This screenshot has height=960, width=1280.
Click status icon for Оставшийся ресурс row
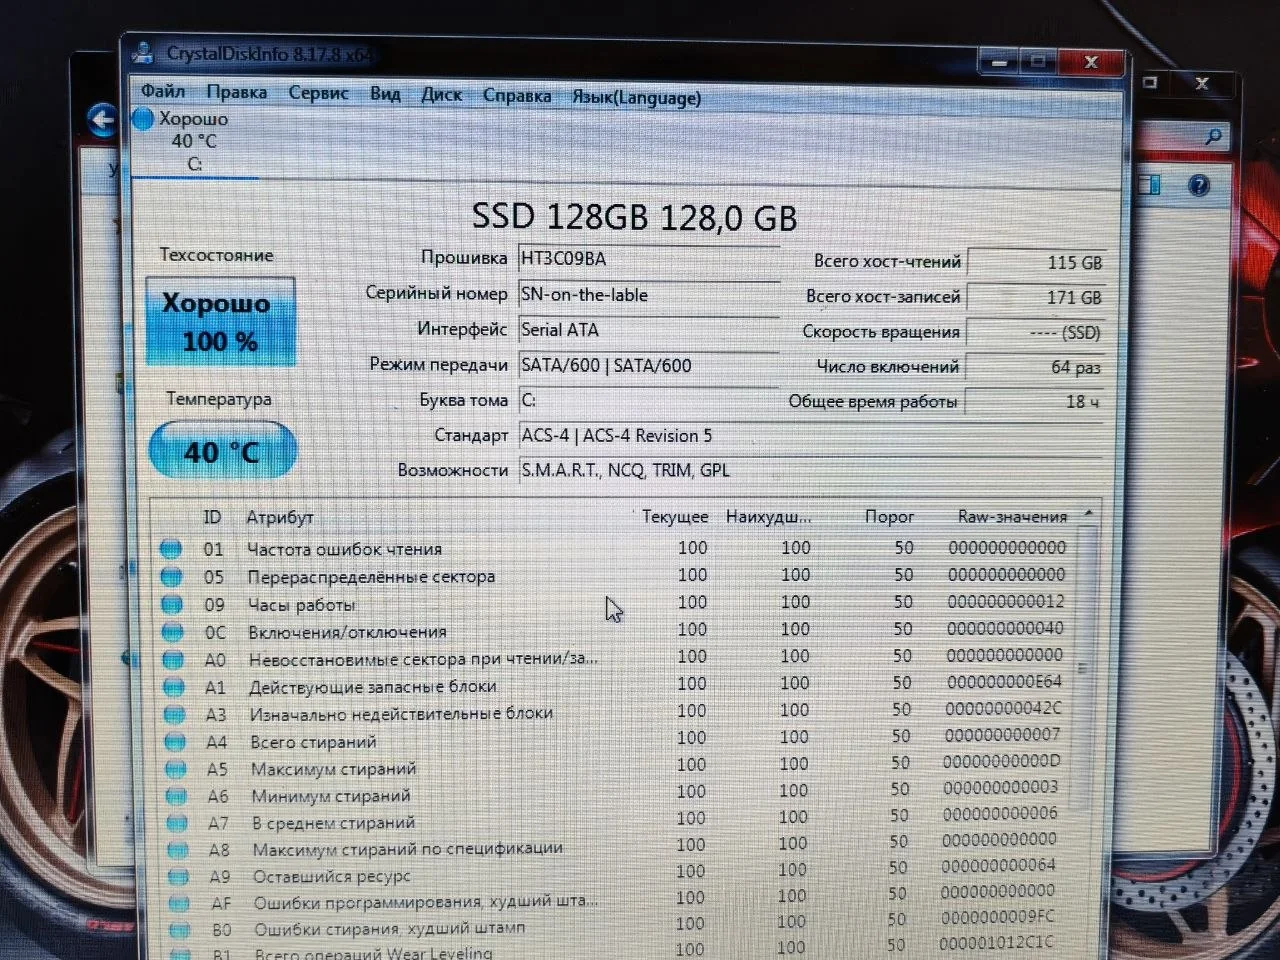point(178,877)
